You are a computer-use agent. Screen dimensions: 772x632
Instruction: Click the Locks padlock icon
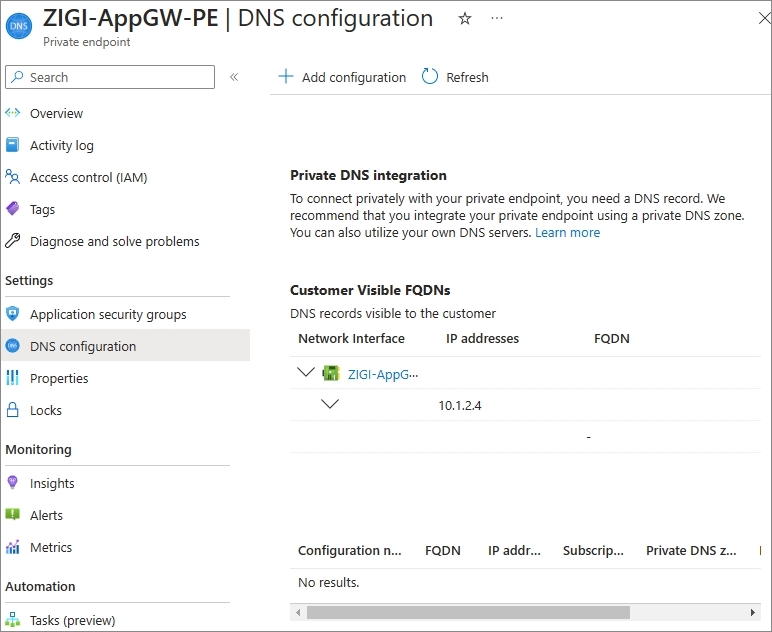pos(12,410)
